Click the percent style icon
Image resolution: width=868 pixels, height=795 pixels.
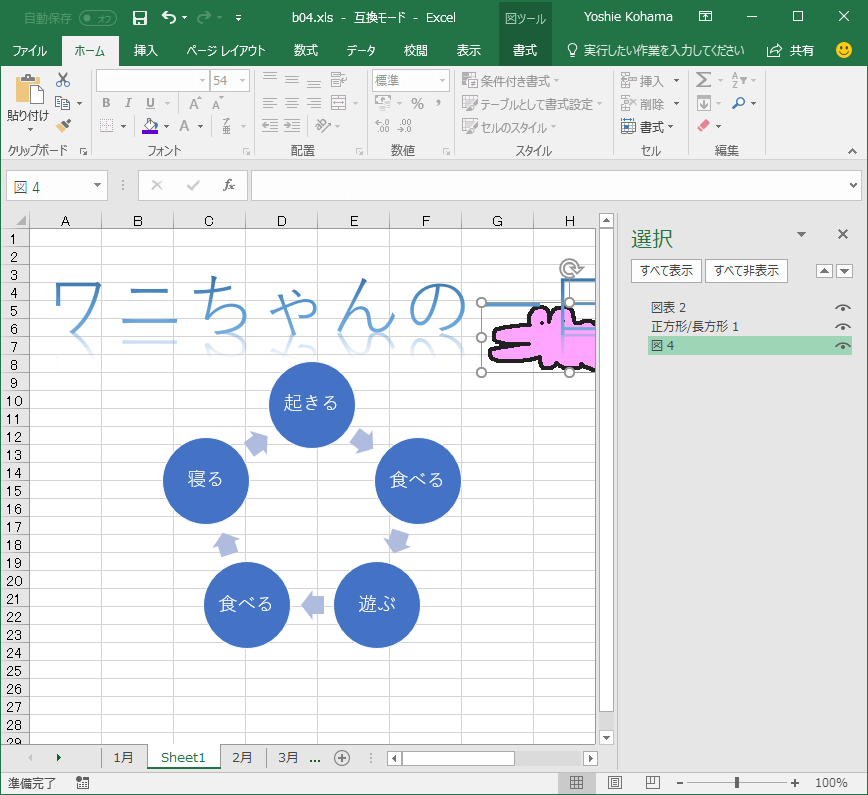[x=417, y=104]
